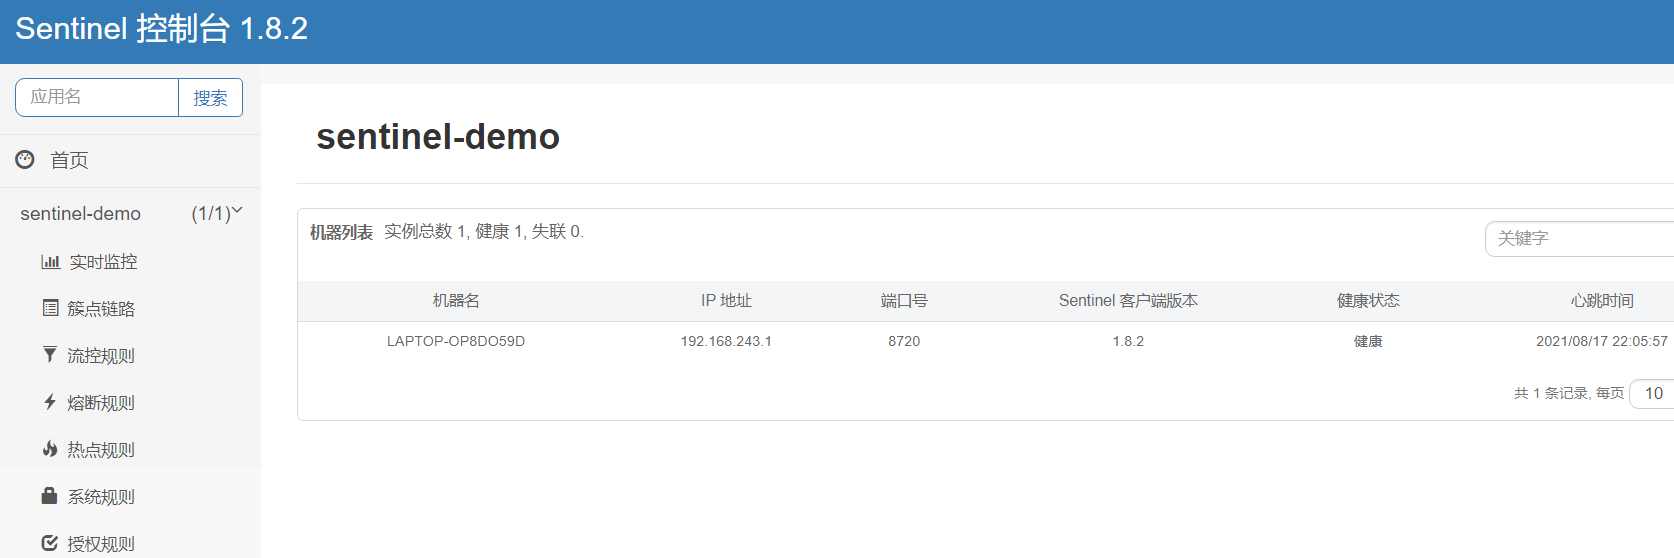1674x558 pixels.
Task: Click machine name LAPTOP-OP8DO59D cell
Action: tap(456, 341)
